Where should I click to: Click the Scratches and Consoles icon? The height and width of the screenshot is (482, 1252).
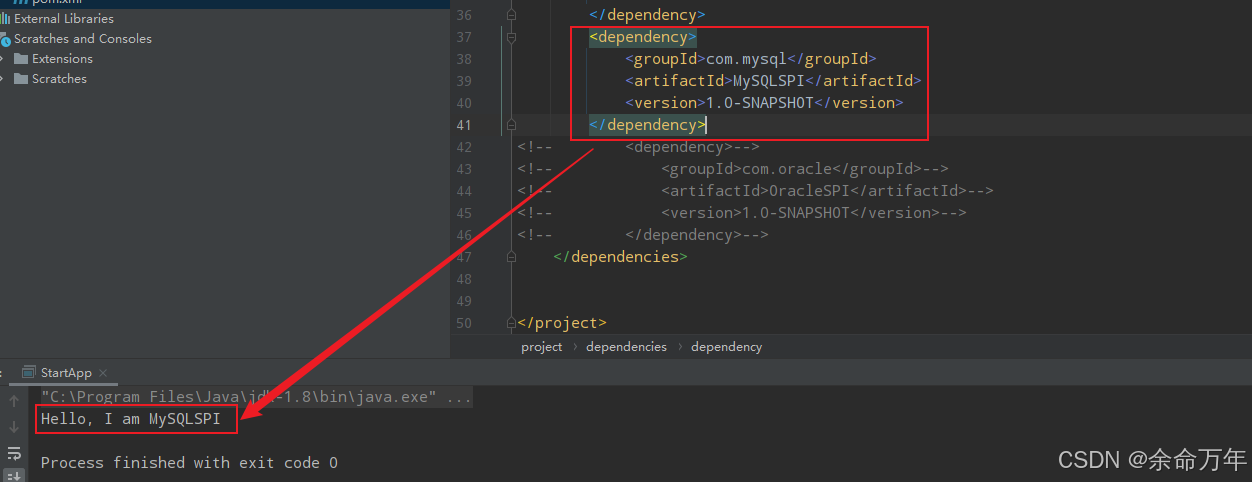click(5, 39)
